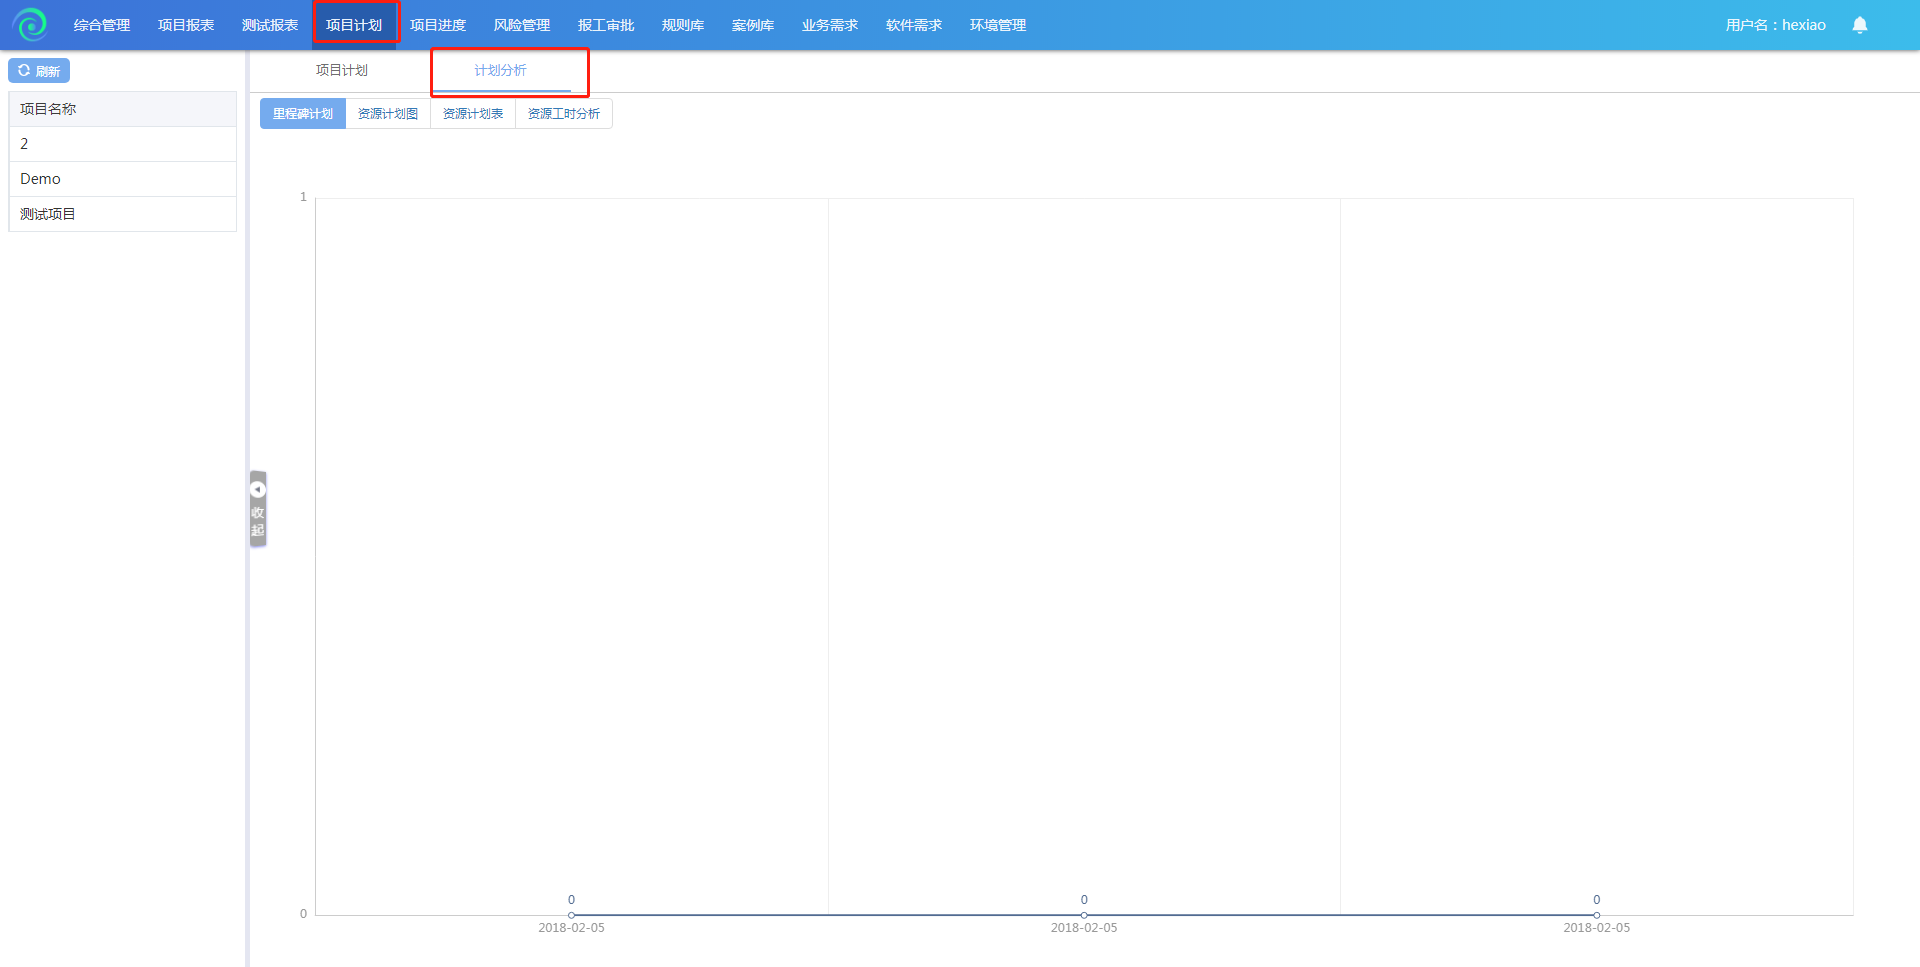Open the 风险管理 section

(522, 25)
